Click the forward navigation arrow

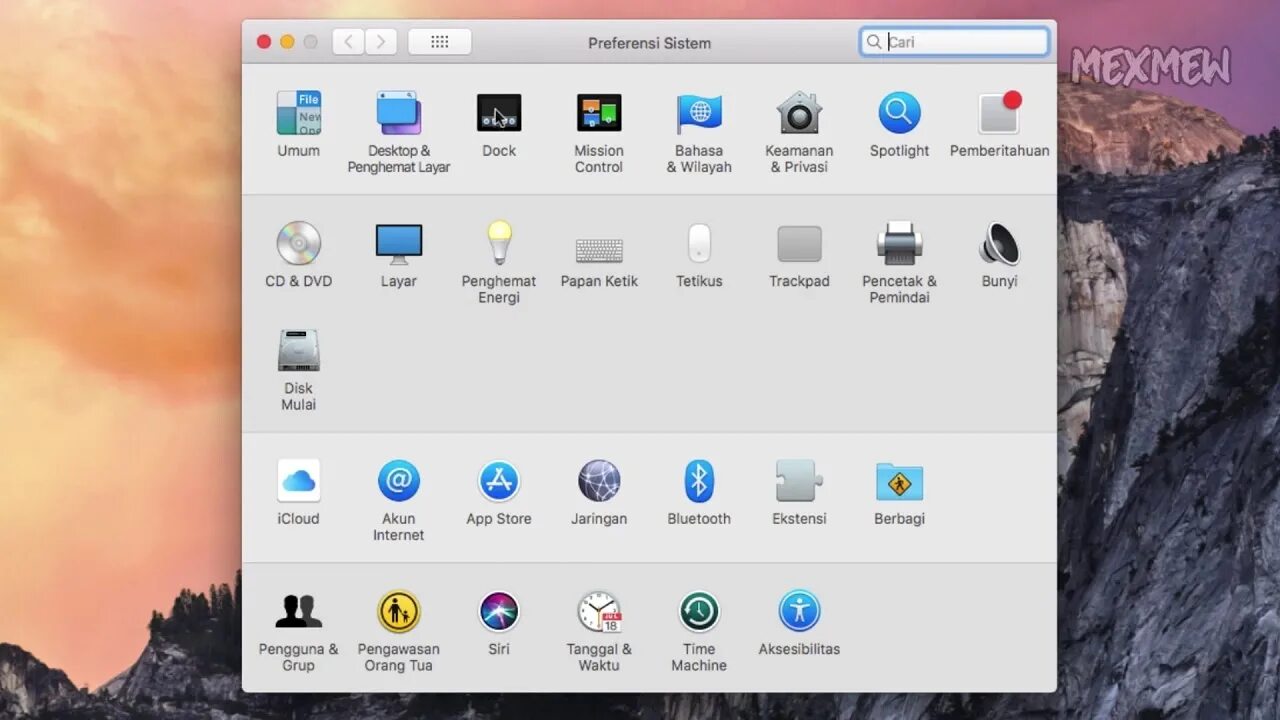point(380,42)
